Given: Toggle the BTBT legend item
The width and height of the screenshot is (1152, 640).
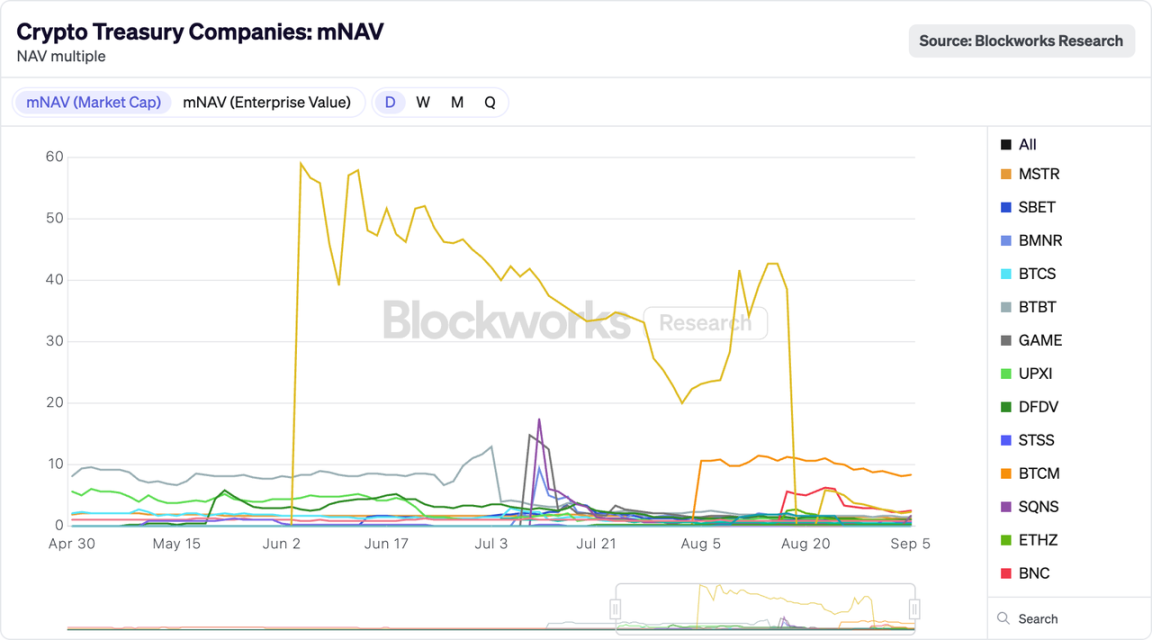Looking at the screenshot, I should point(1037,307).
